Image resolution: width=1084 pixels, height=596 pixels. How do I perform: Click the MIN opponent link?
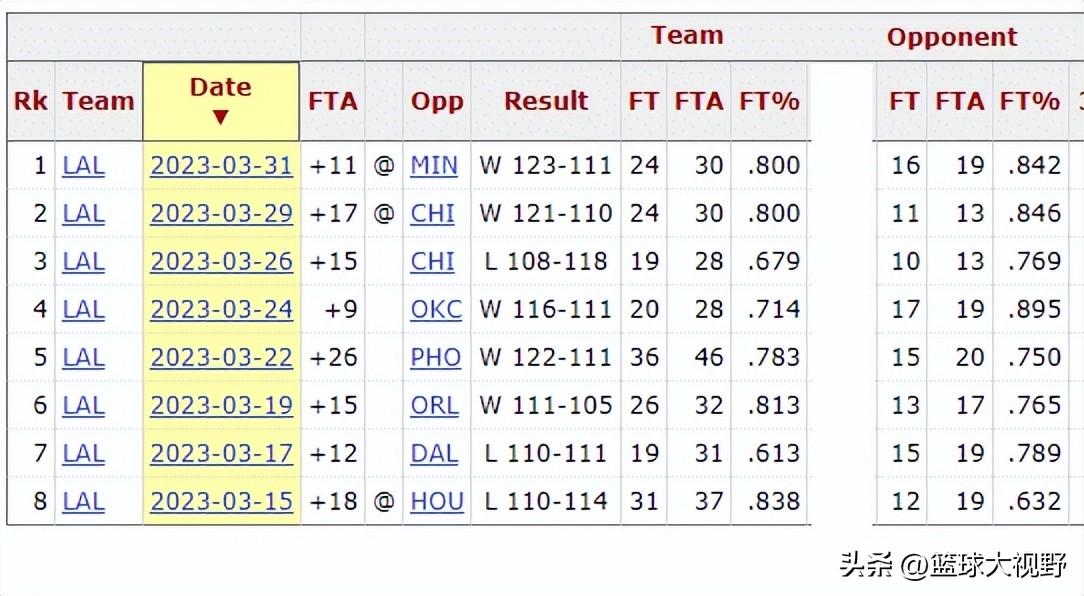[x=434, y=165]
